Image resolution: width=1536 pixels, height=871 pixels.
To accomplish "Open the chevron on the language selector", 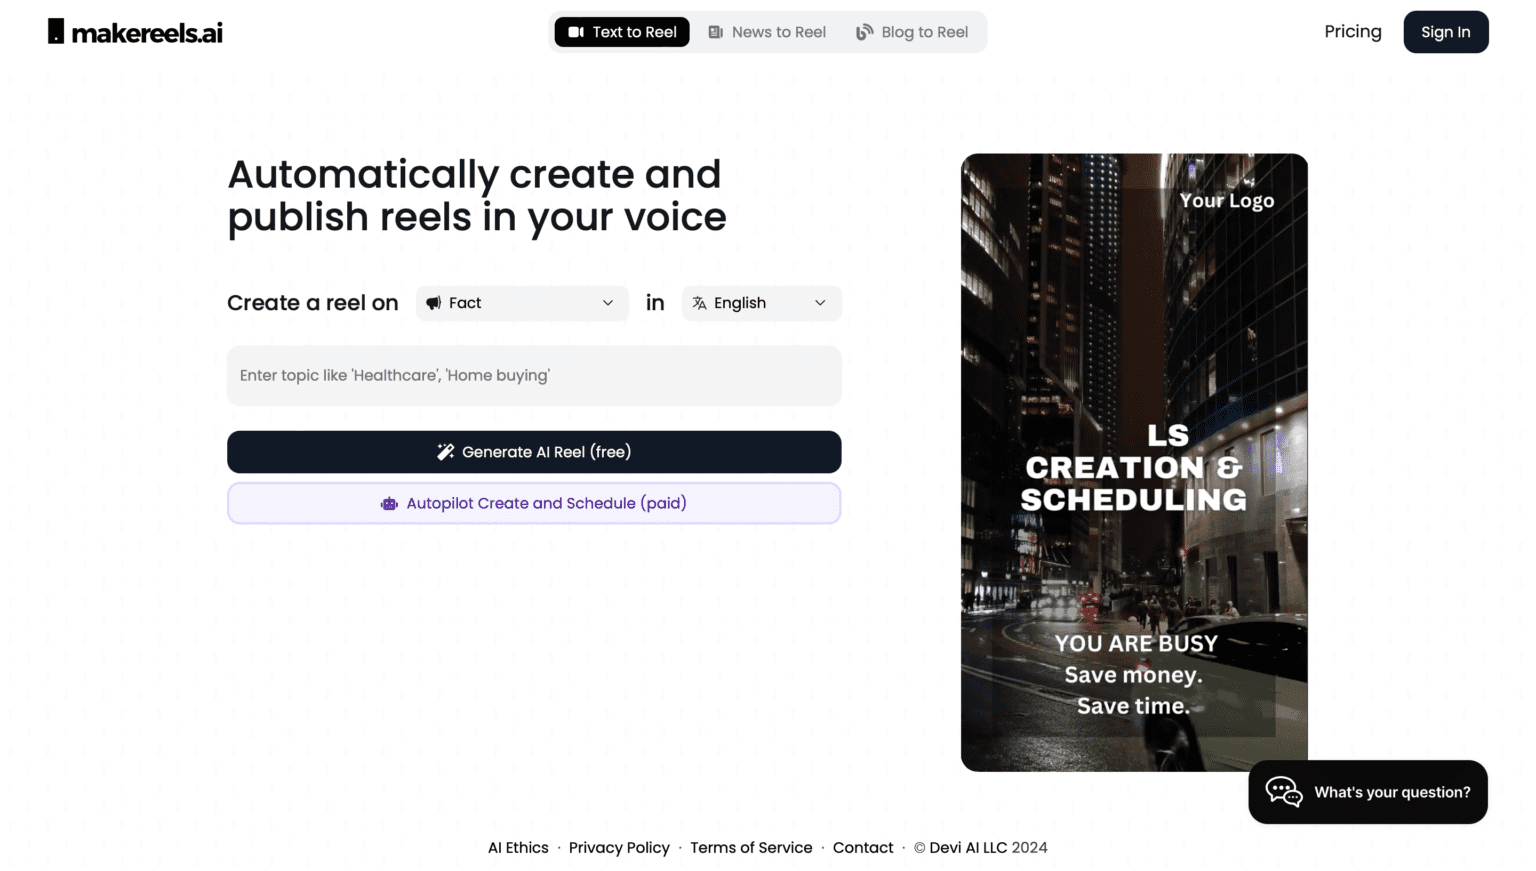I will 819,302.
